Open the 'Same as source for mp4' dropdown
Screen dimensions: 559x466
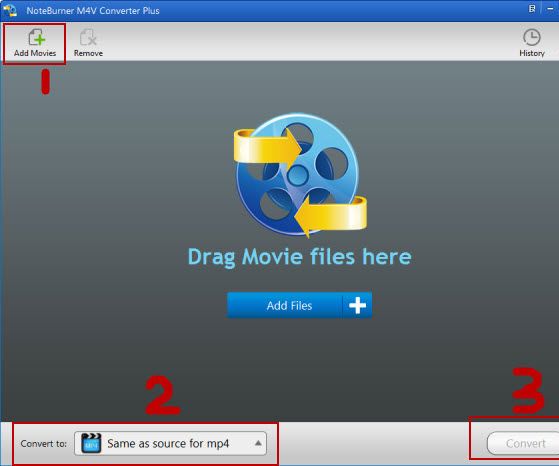coord(170,443)
